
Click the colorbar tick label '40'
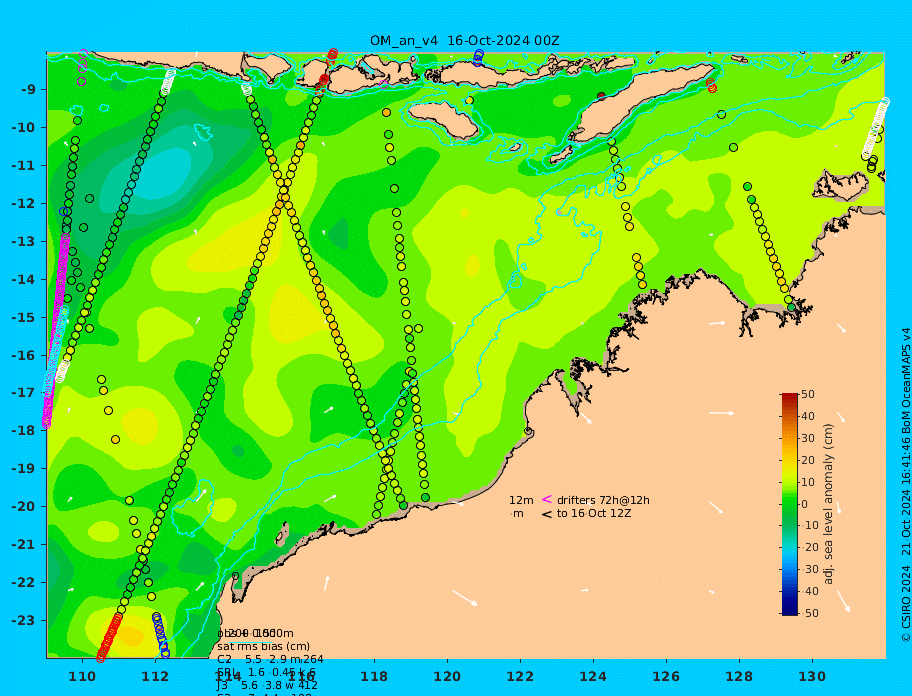[x=808, y=416]
